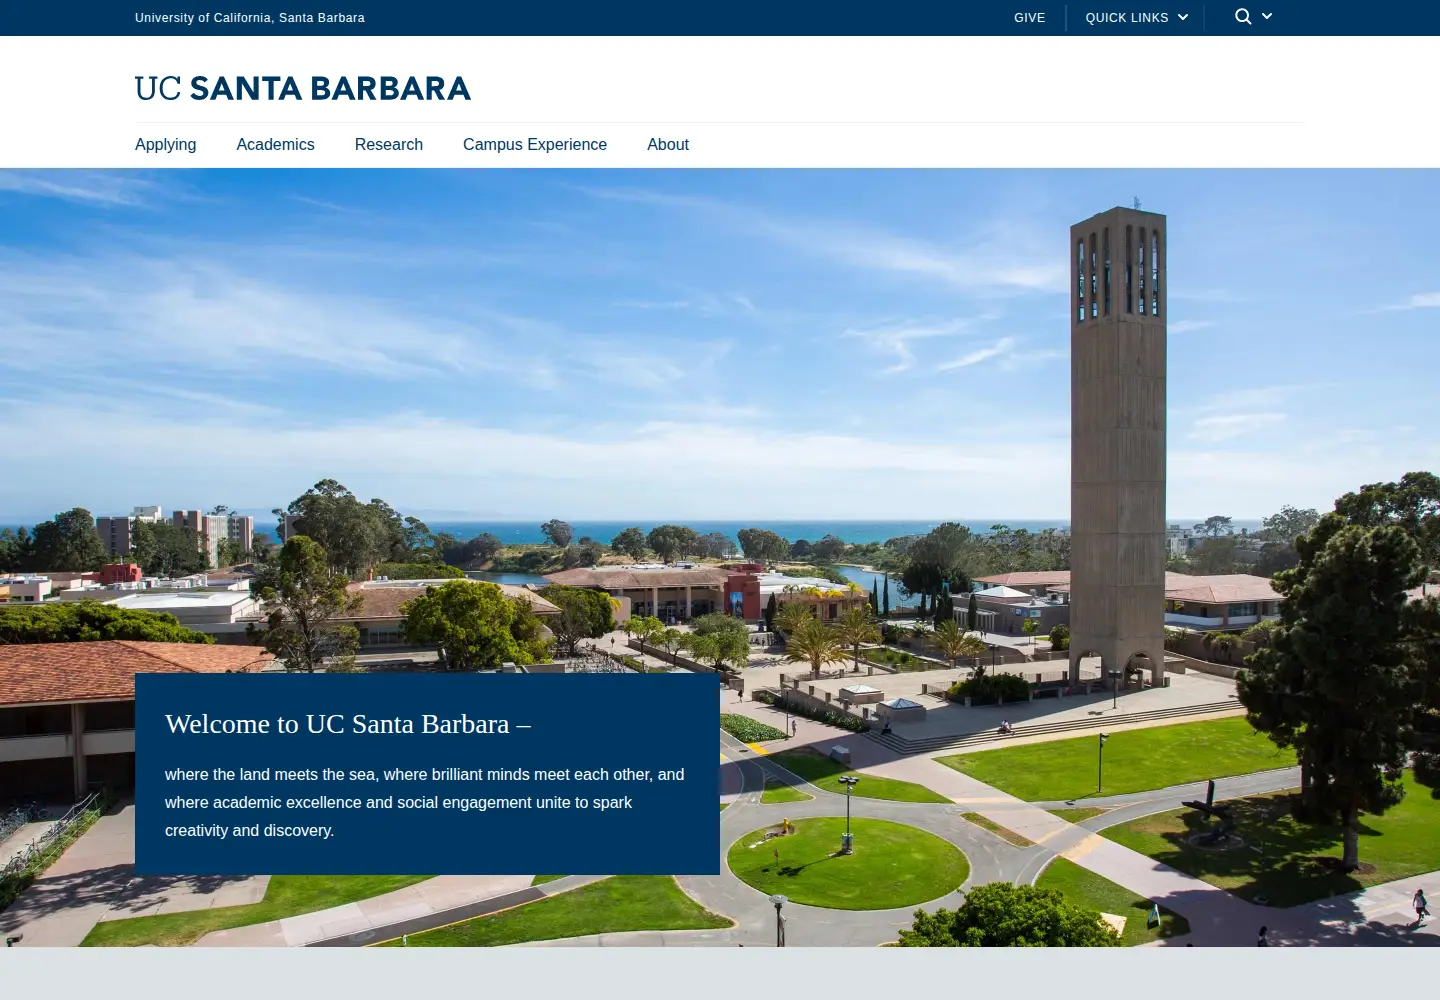Open the About menu

pos(668,144)
